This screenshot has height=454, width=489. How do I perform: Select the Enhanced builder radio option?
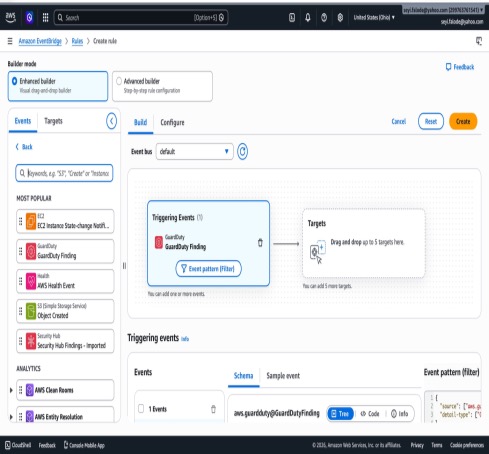(14, 81)
